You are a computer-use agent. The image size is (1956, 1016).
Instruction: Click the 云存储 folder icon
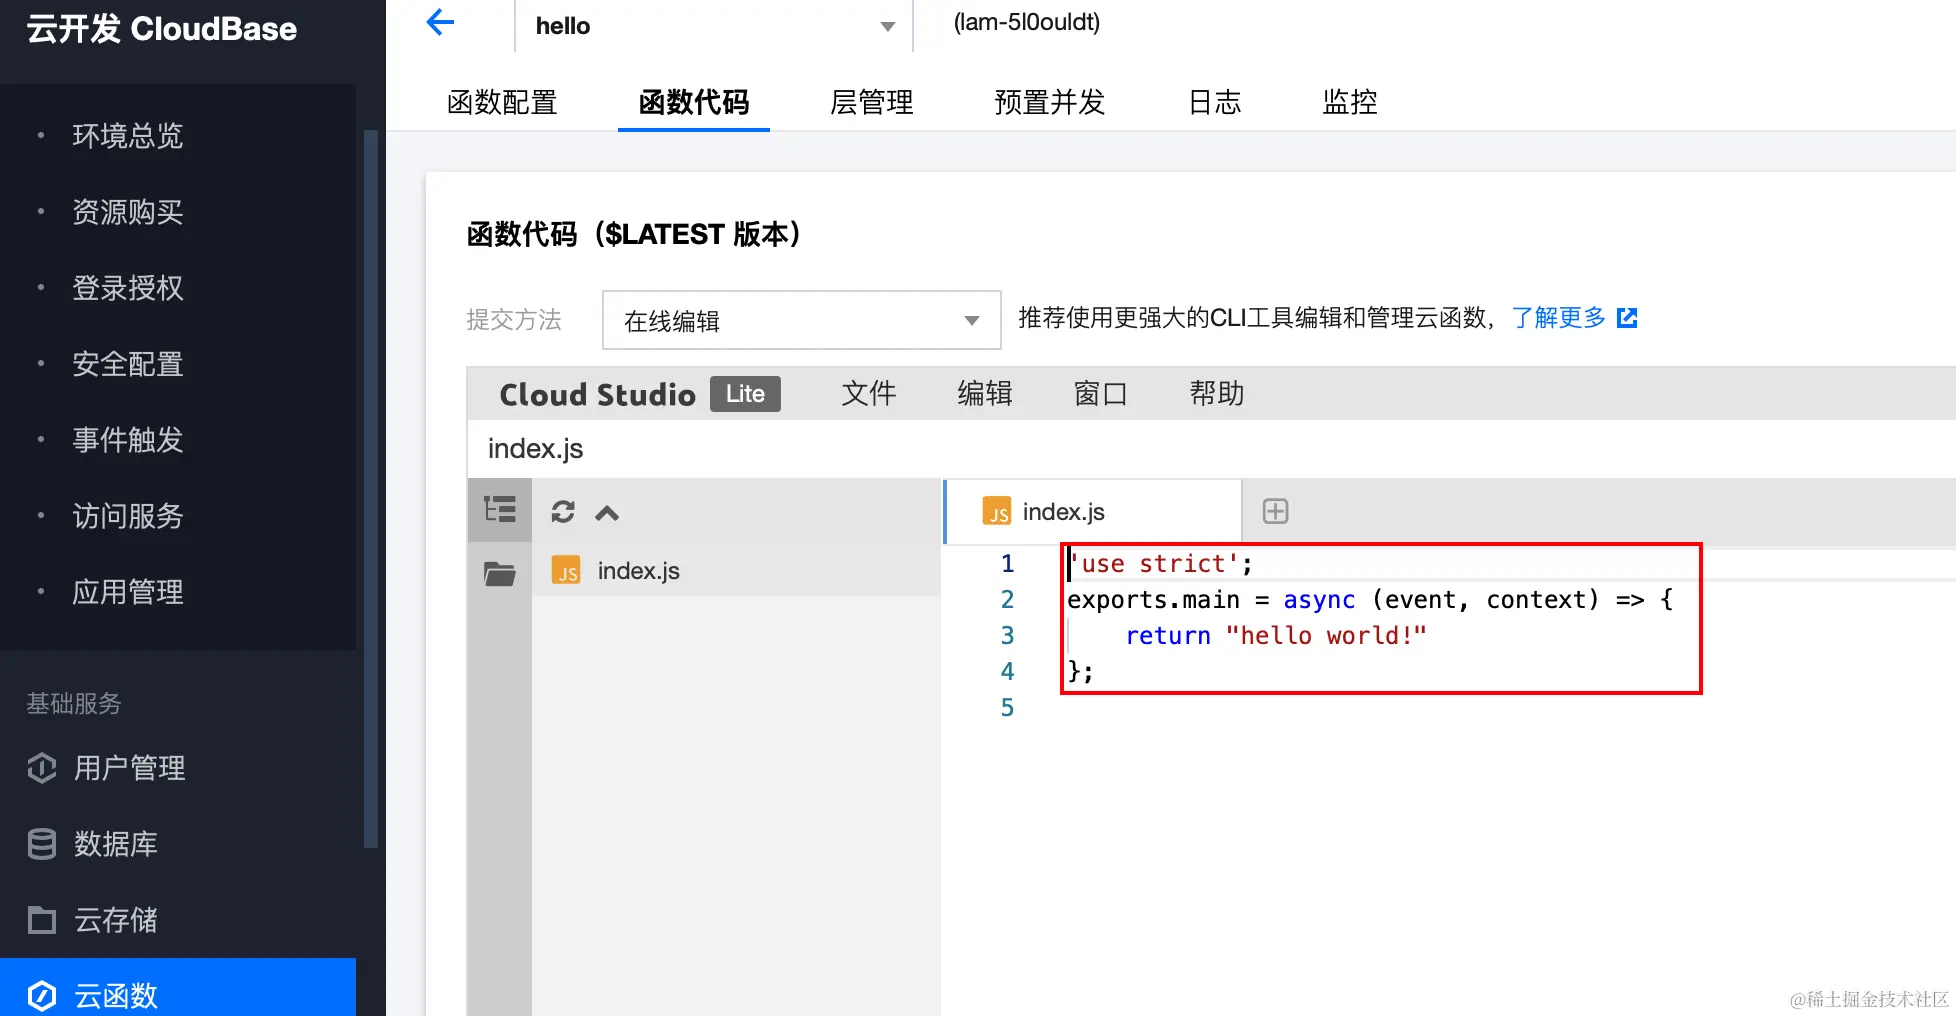(x=42, y=920)
